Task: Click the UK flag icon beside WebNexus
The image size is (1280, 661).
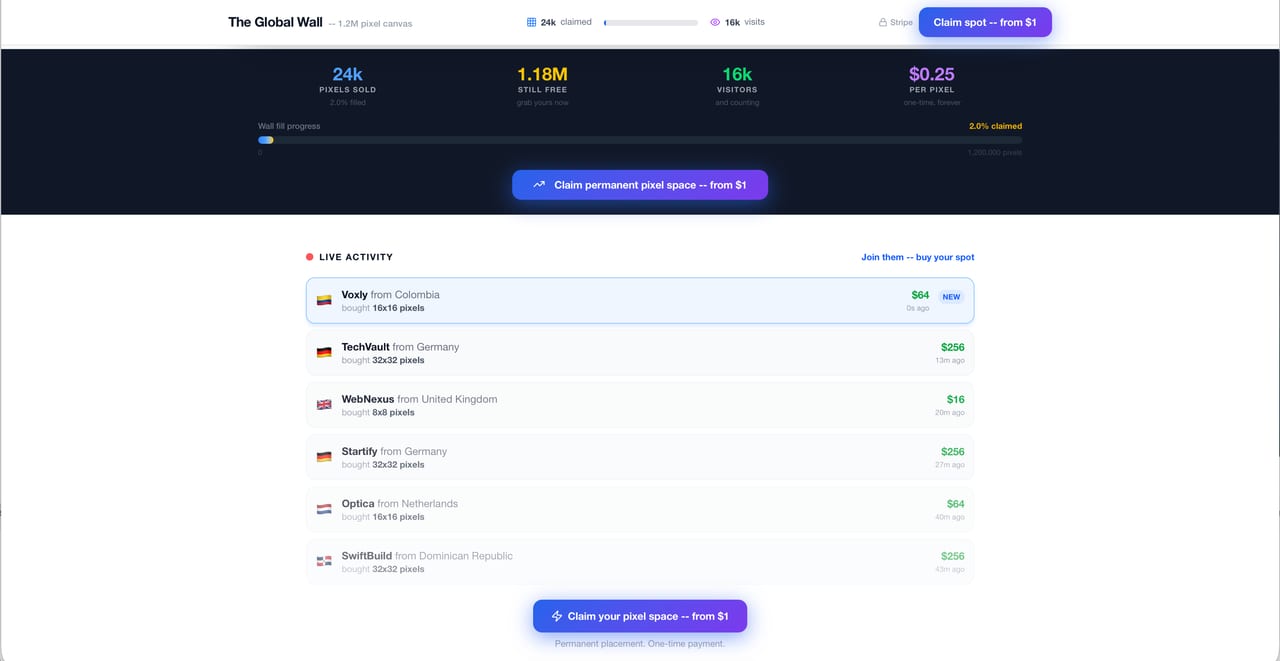Action: click(x=324, y=404)
